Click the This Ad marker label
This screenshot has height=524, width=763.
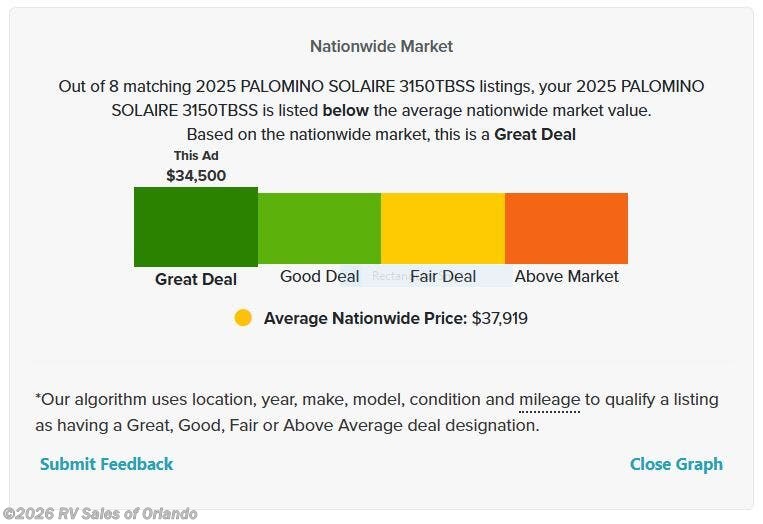pyautogui.click(x=196, y=156)
